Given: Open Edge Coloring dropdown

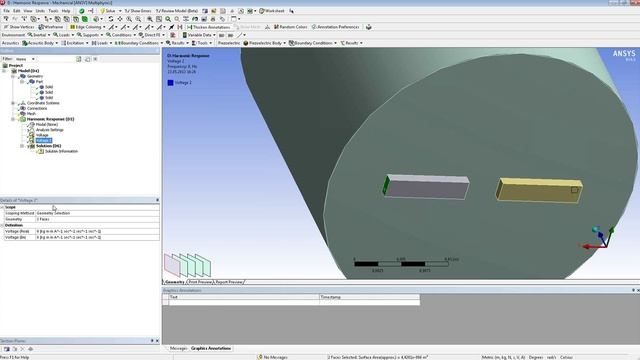Looking at the screenshot, I should pyautogui.click(x=88, y=27).
